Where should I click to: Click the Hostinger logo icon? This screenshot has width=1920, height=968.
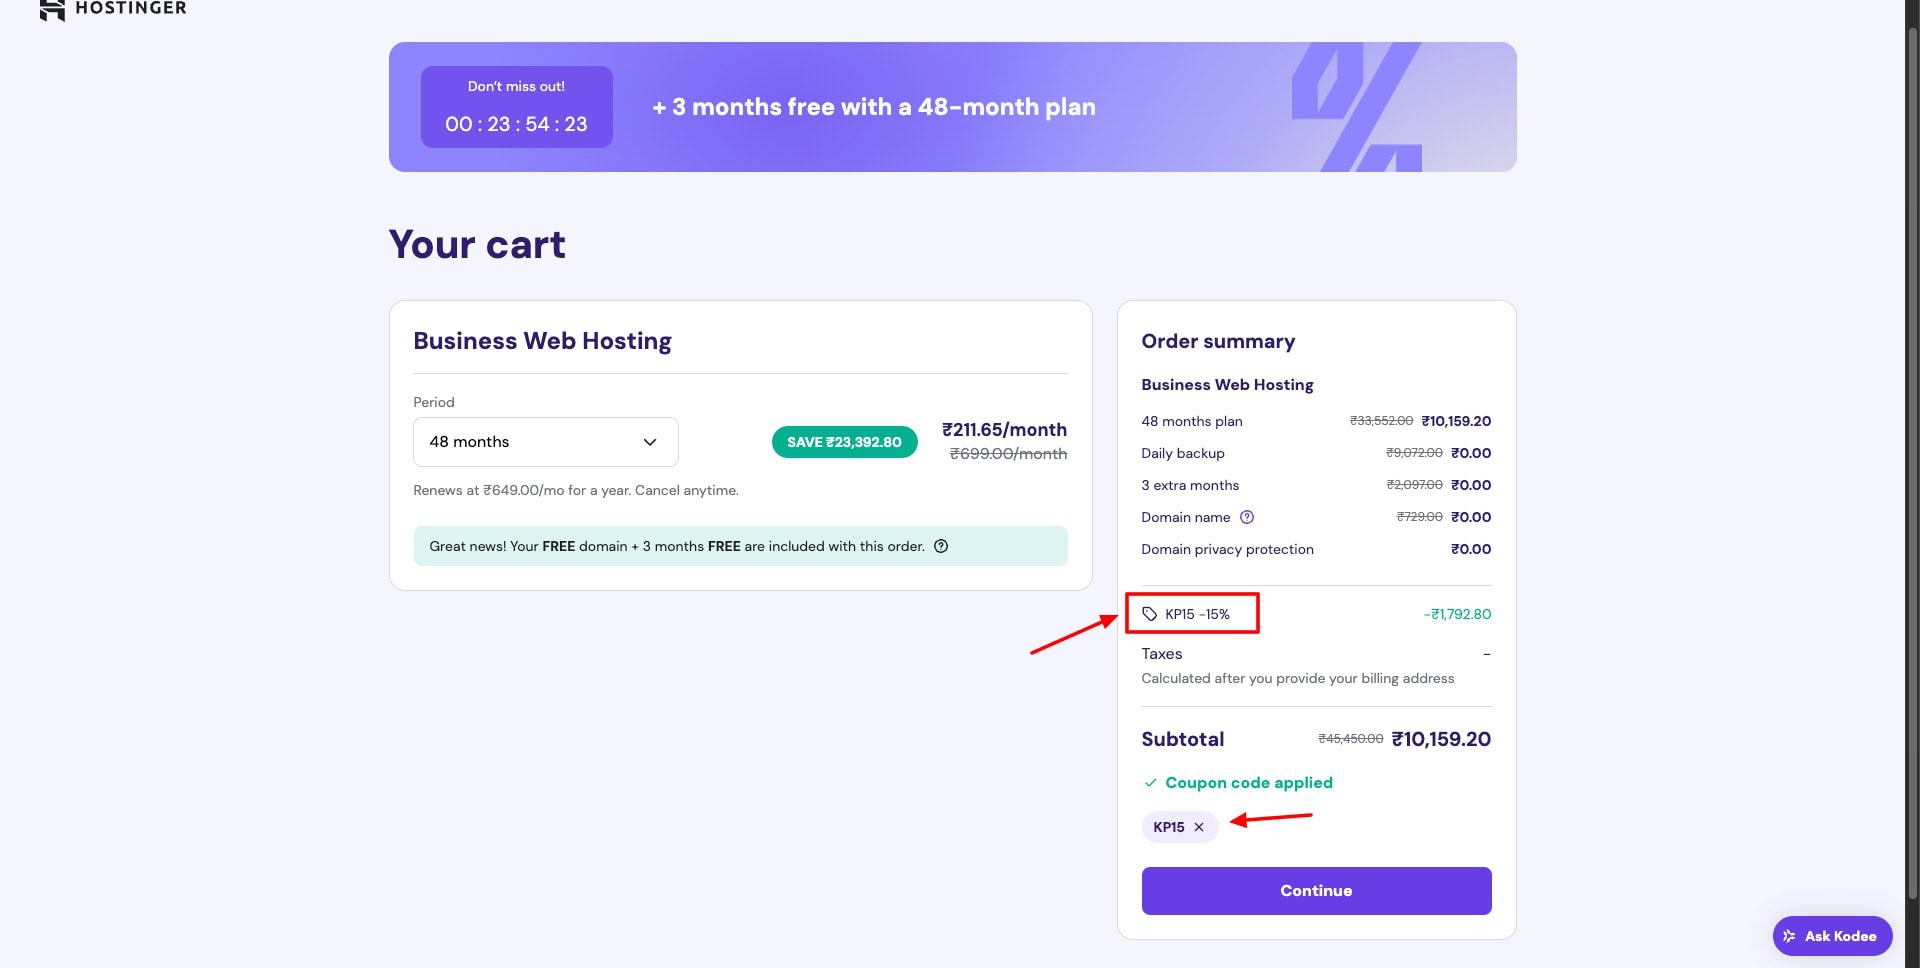click(52, 9)
